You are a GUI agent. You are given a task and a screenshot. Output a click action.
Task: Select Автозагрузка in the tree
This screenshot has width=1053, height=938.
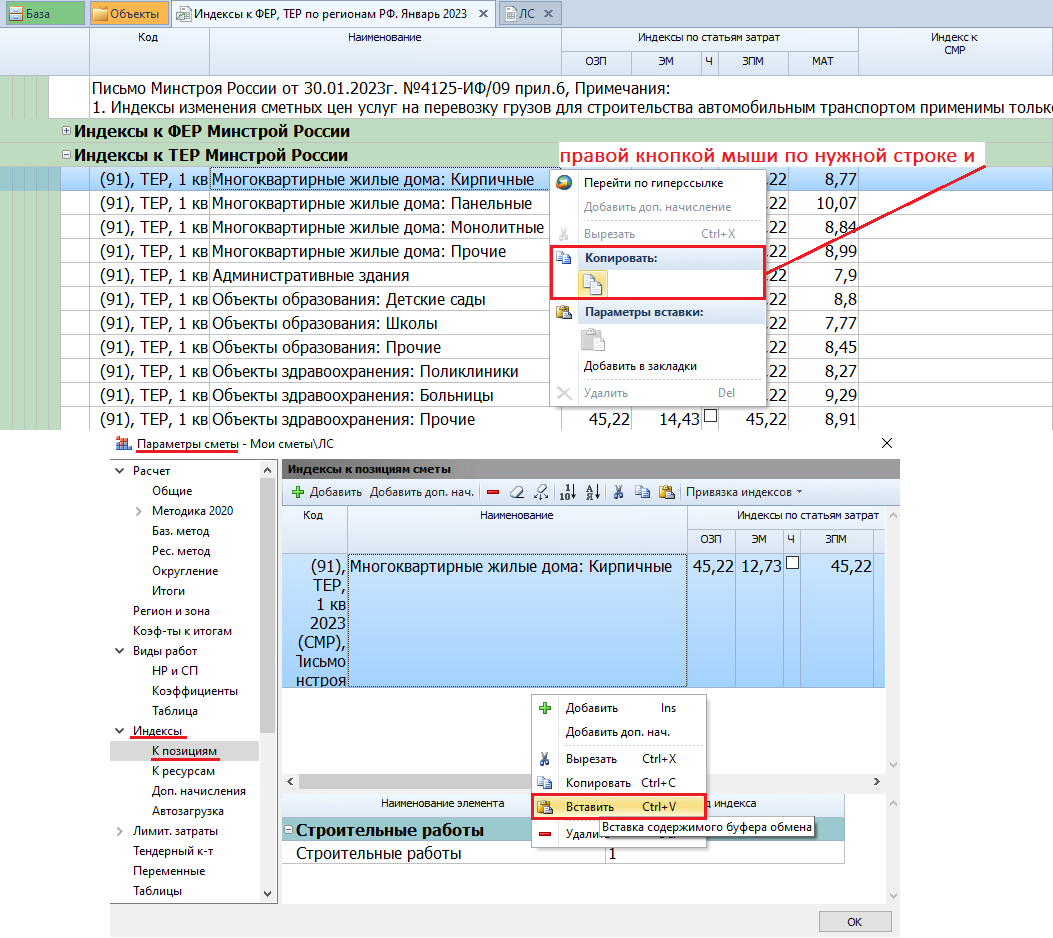click(x=187, y=811)
